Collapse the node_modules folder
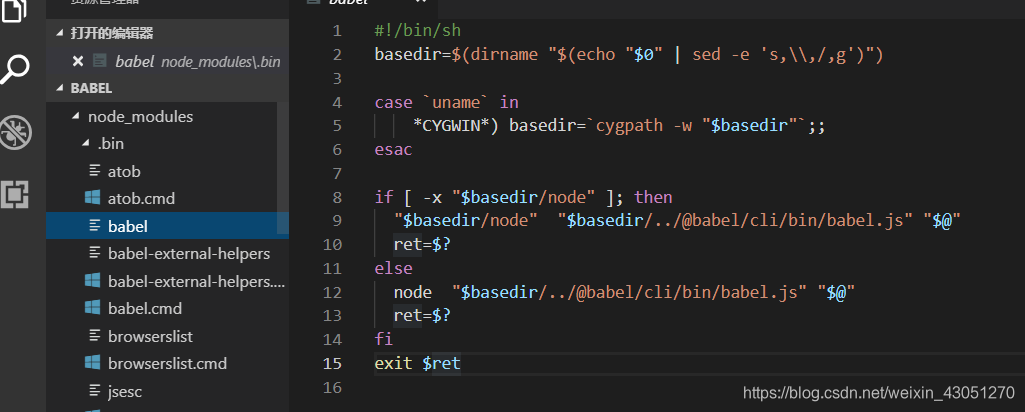The image size is (1025, 412). pyautogui.click(x=75, y=117)
